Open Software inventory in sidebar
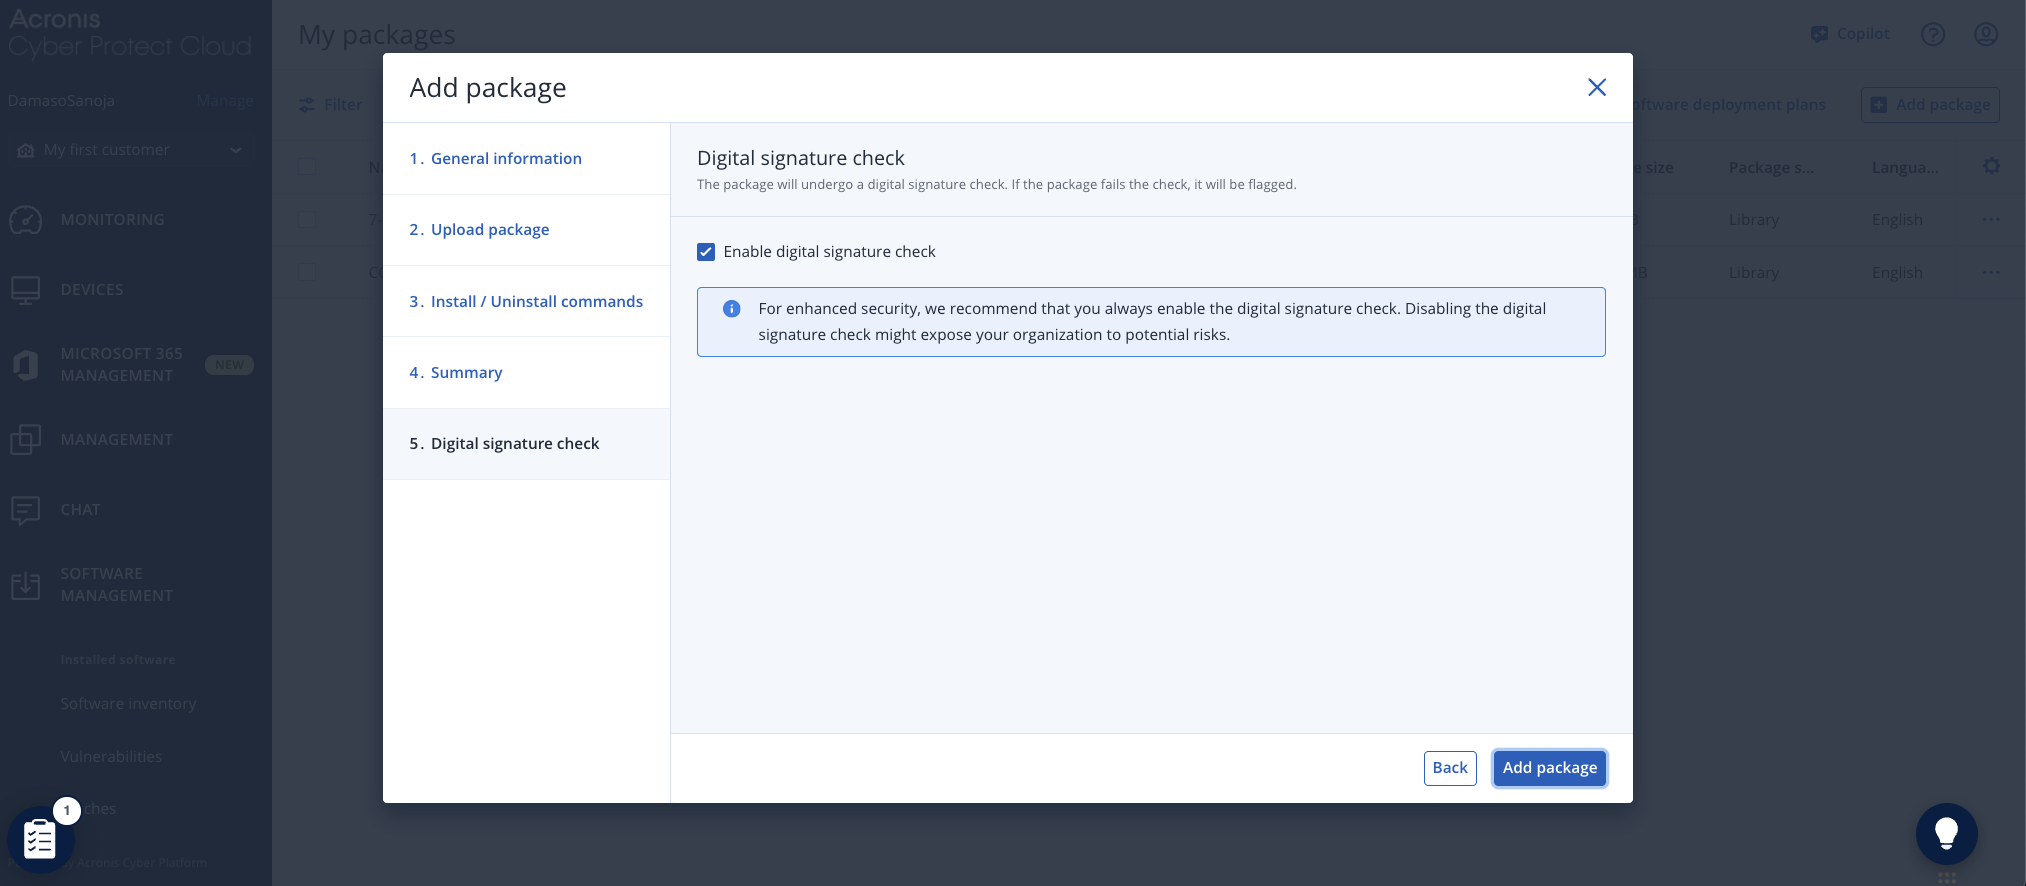 [128, 704]
